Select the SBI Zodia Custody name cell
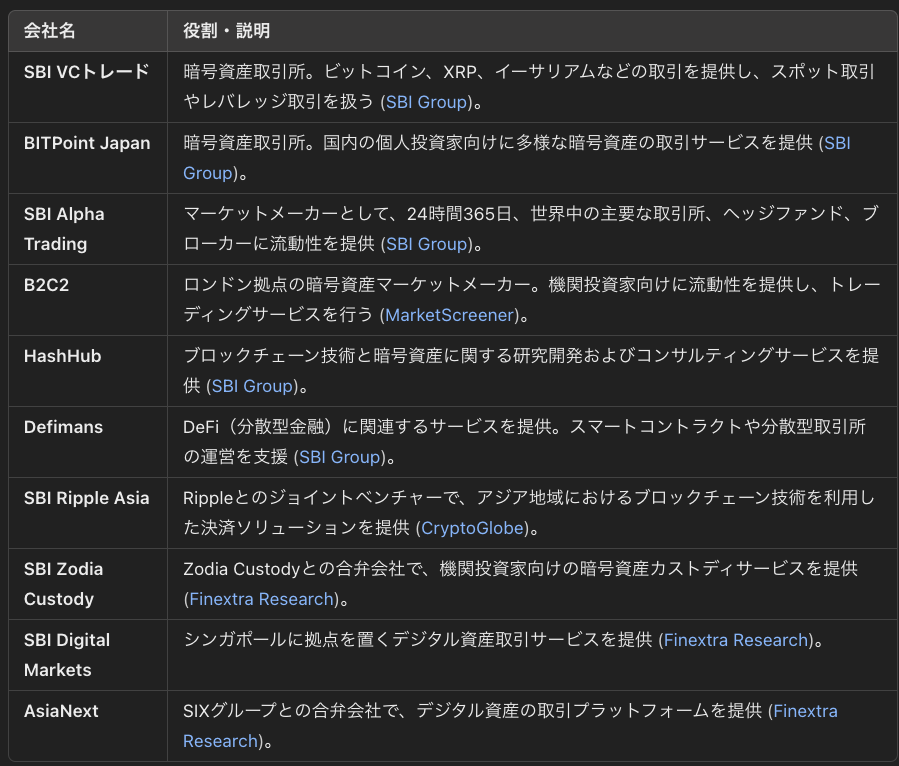 click(x=88, y=584)
